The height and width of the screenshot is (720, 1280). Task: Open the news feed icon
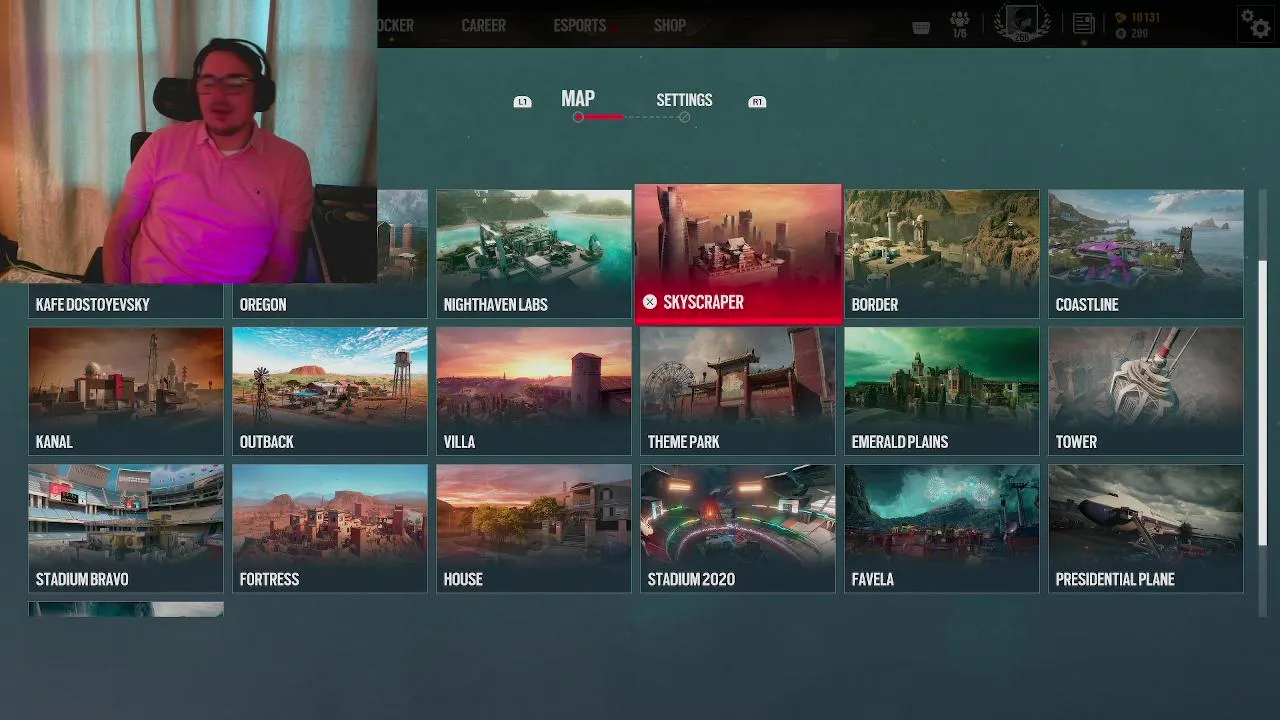1083,24
